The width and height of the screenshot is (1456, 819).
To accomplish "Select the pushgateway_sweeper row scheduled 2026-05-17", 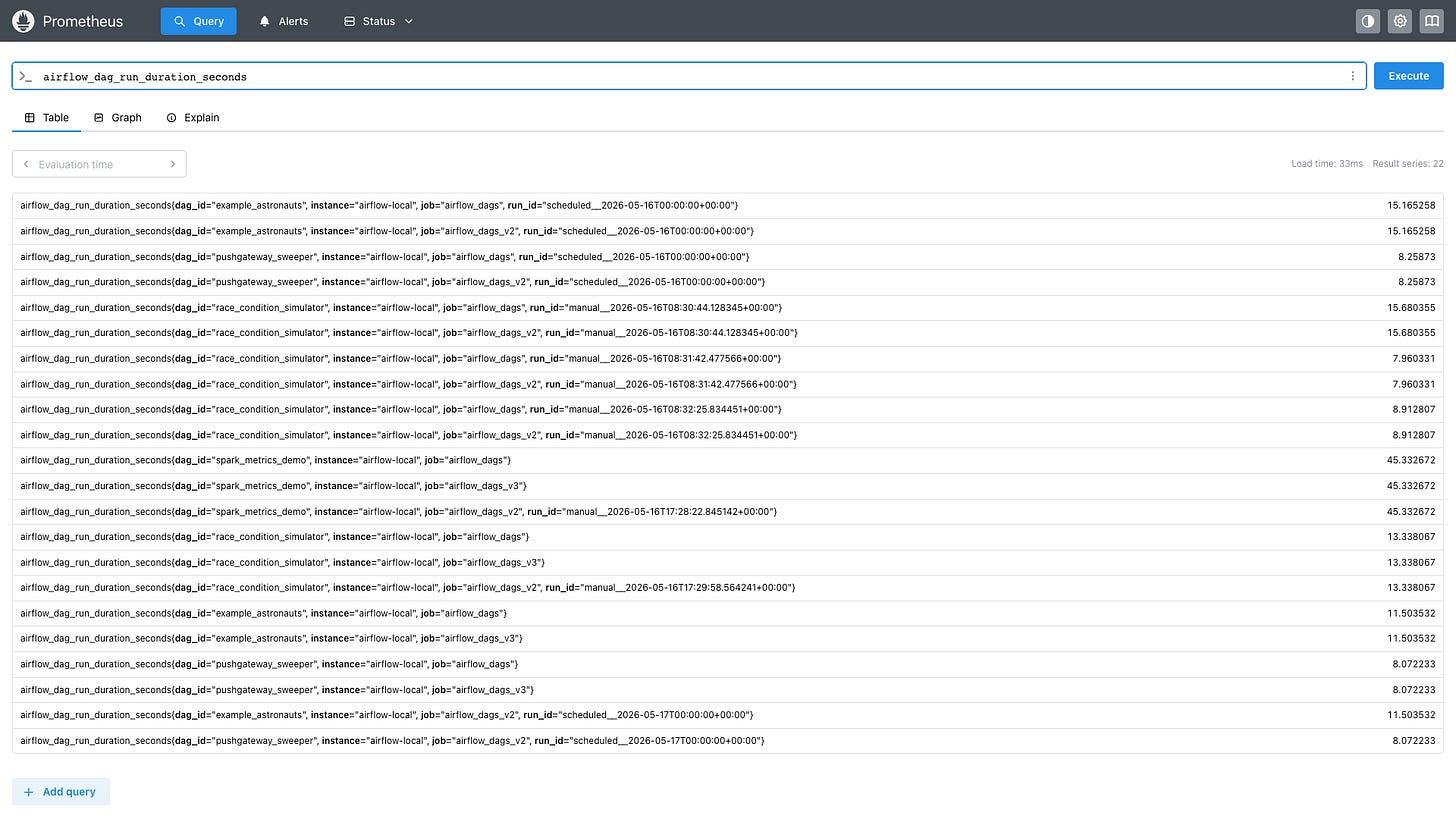I will [x=727, y=741].
